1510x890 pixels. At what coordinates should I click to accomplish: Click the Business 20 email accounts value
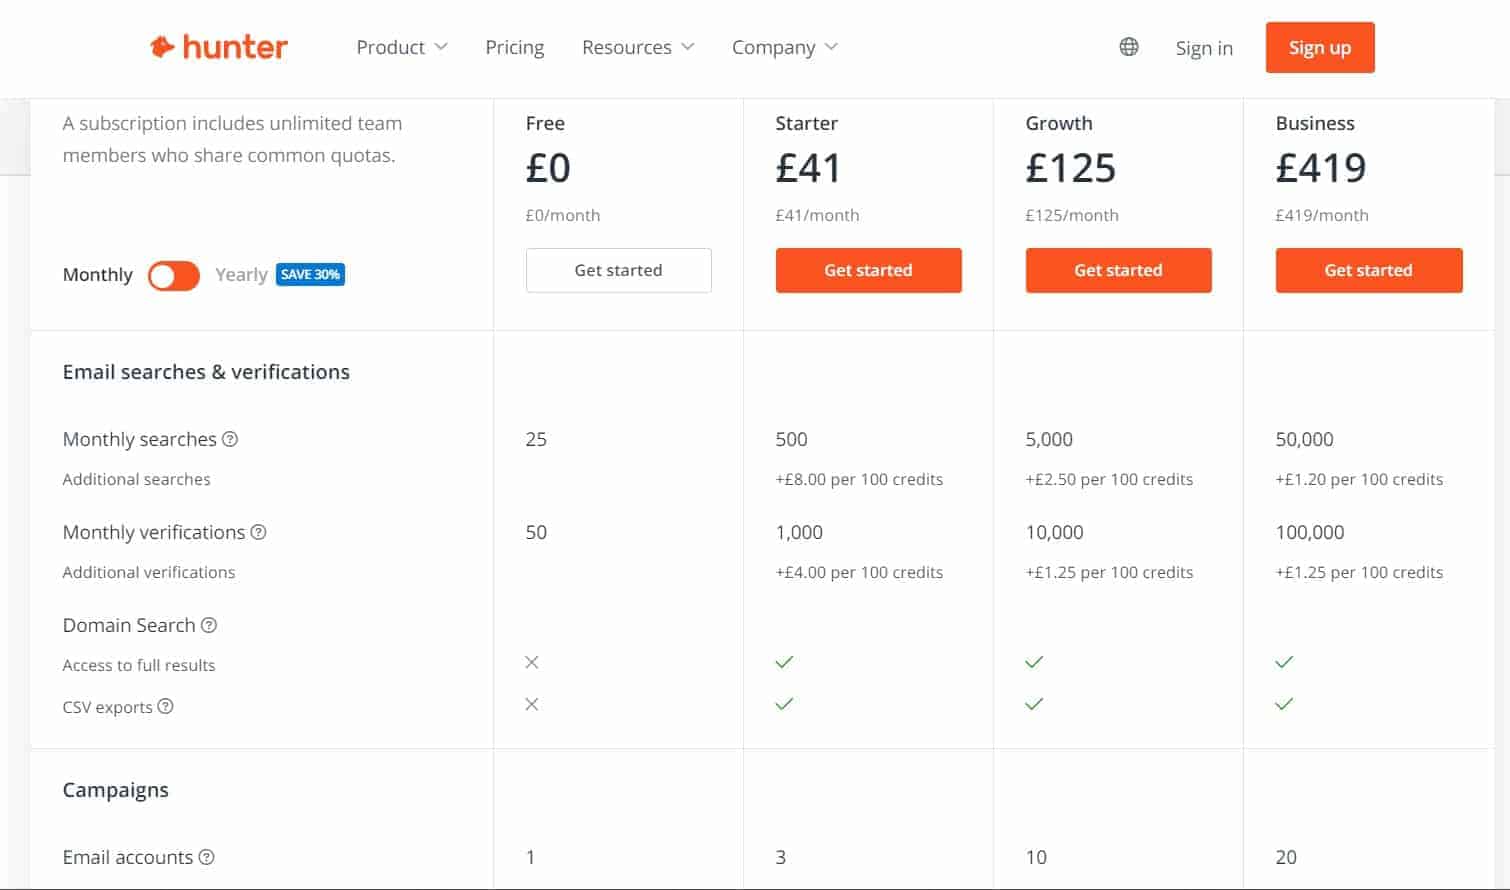click(1286, 857)
